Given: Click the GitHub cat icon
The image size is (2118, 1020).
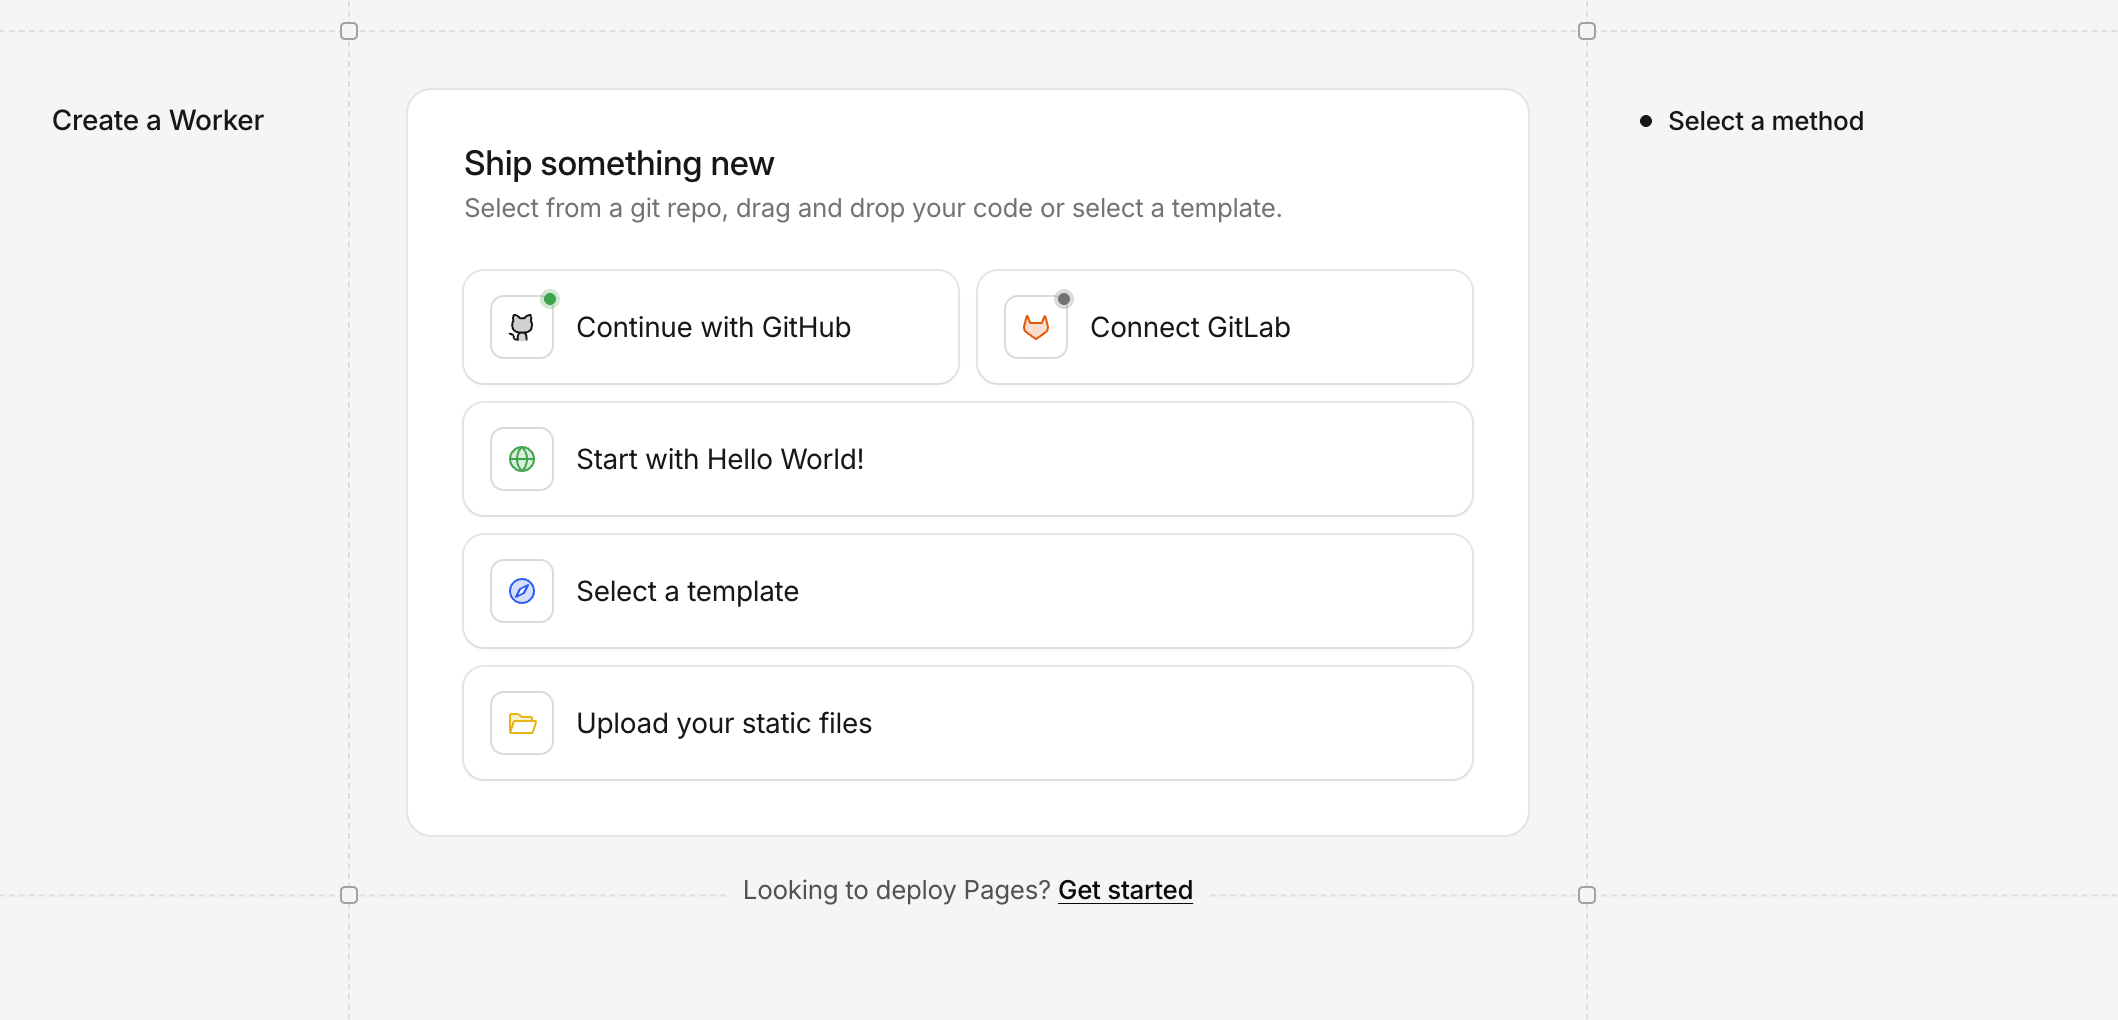Looking at the screenshot, I should (x=522, y=327).
